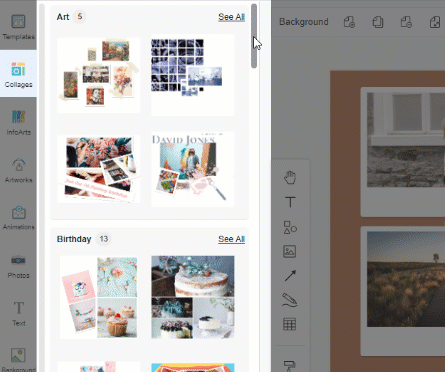Open the Artworks sidebar panel
Viewport: 445px width, 372px height.
tap(18, 171)
